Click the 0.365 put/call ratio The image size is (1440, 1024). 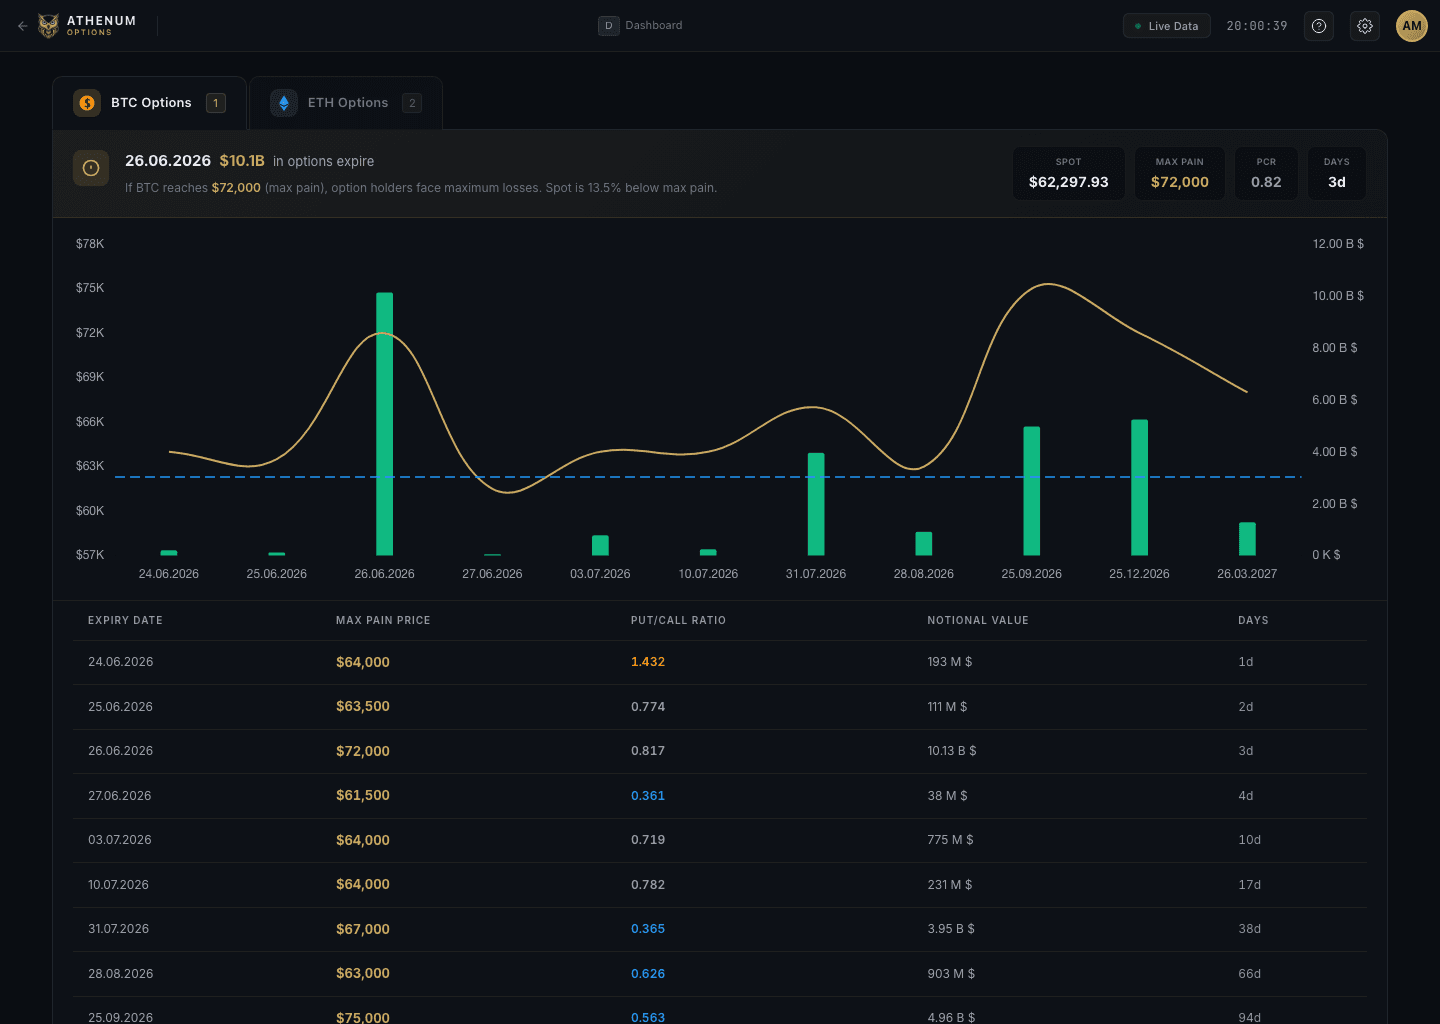(x=648, y=929)
